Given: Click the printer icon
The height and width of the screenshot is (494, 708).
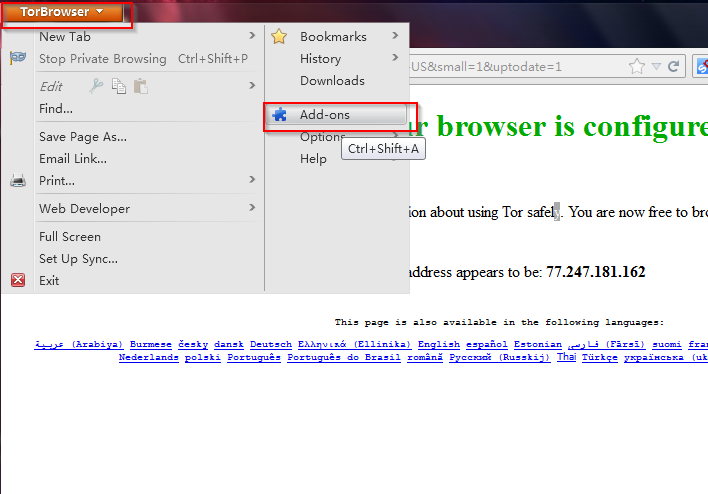Looking at the screenshot, I should 18,181.
